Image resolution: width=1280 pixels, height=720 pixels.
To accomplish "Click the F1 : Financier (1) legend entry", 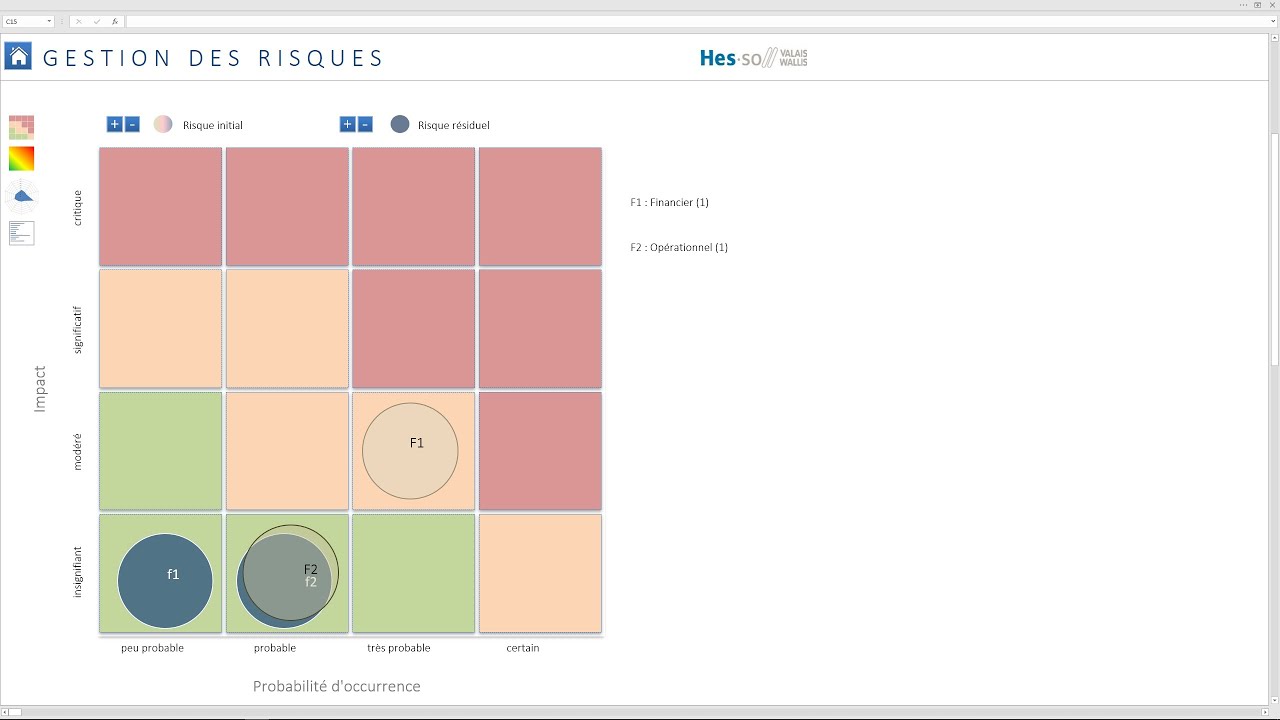I will pos(670,202).
